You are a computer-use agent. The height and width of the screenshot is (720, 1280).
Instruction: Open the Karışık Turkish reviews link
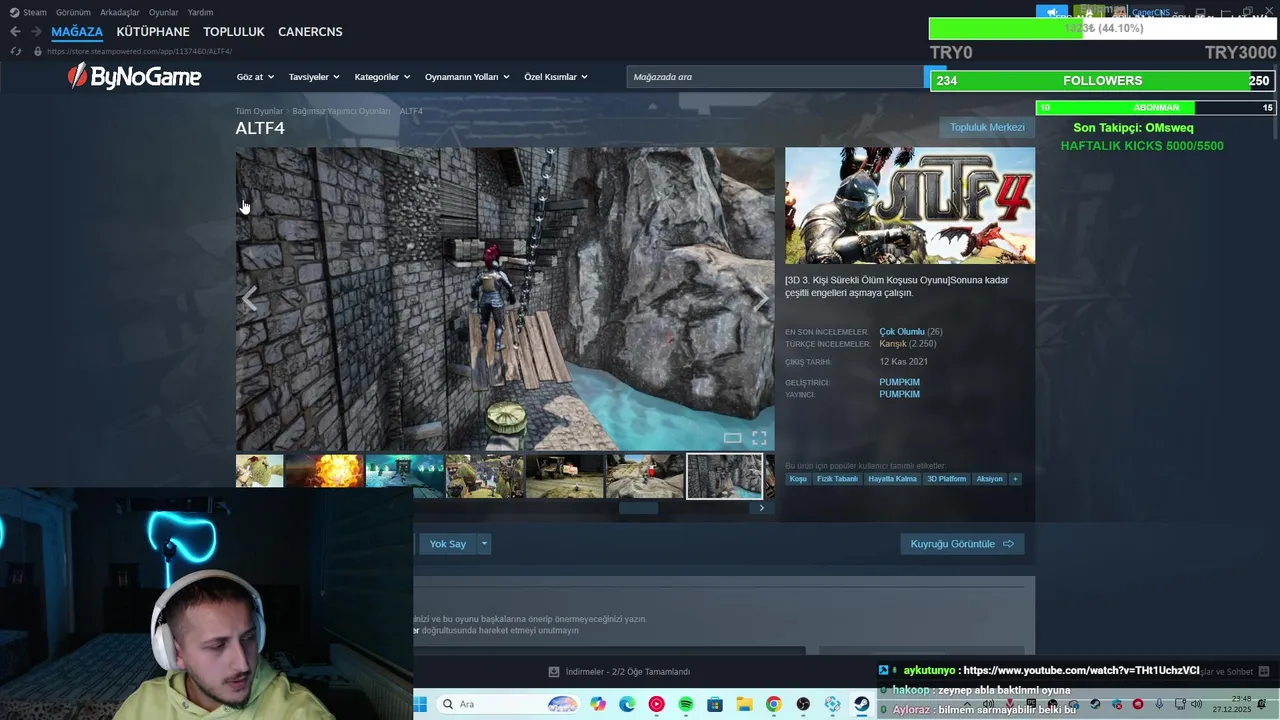tap(893, 343)
